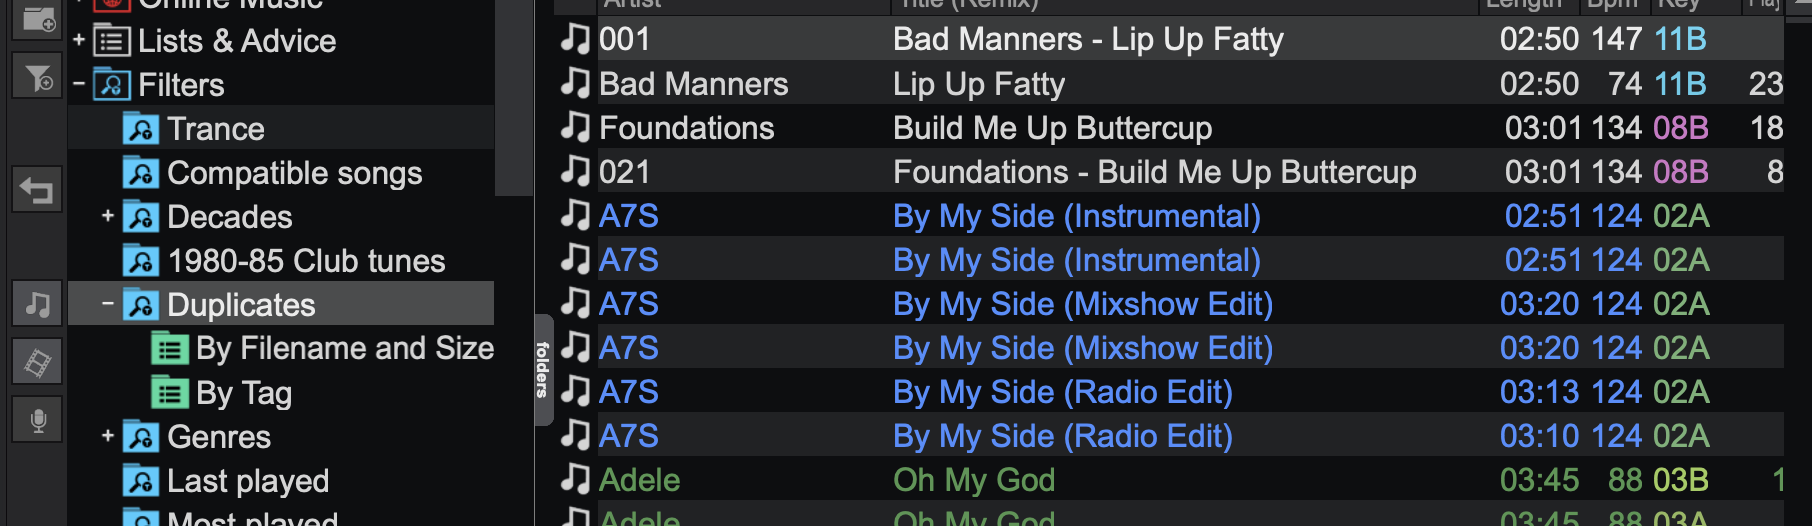Click the add virtual folder icon

(38, 19)
